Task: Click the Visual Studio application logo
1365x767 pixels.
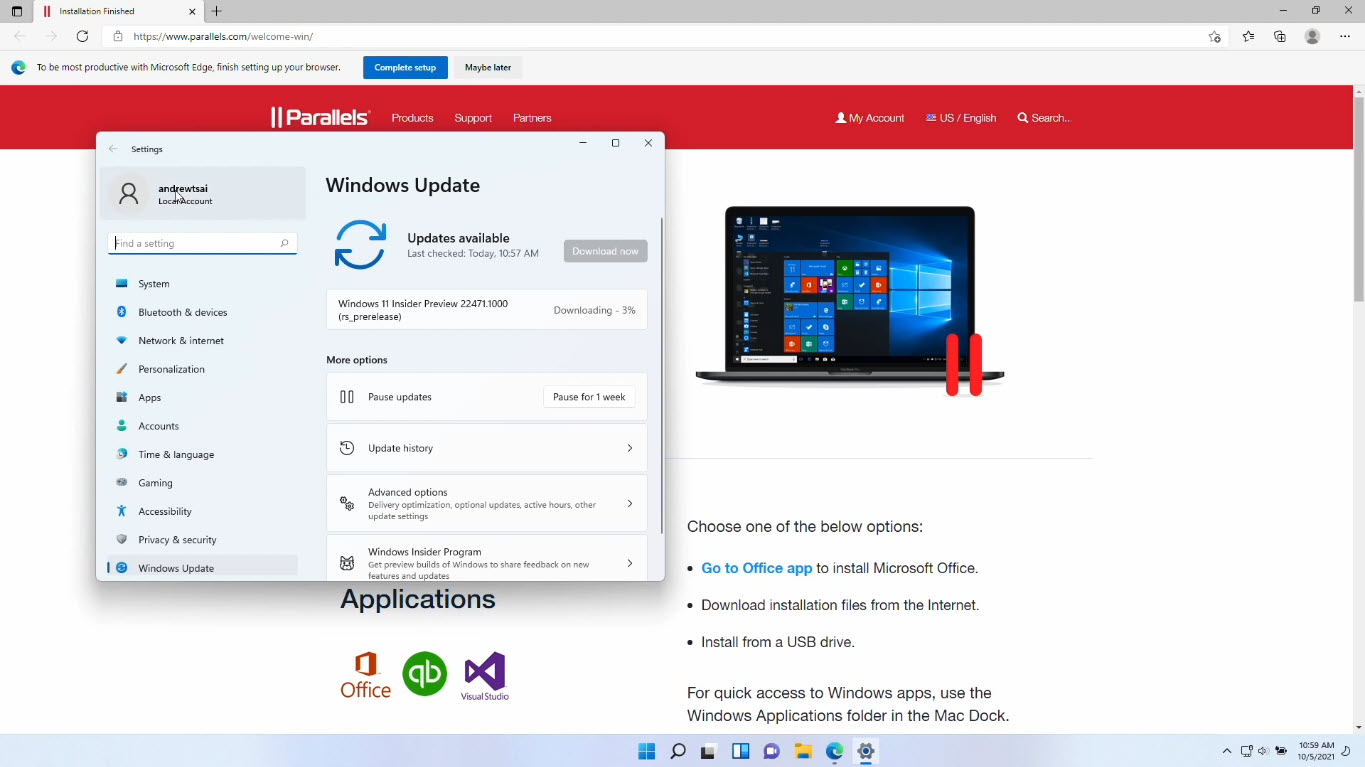Action: click(x=485, y=676)
